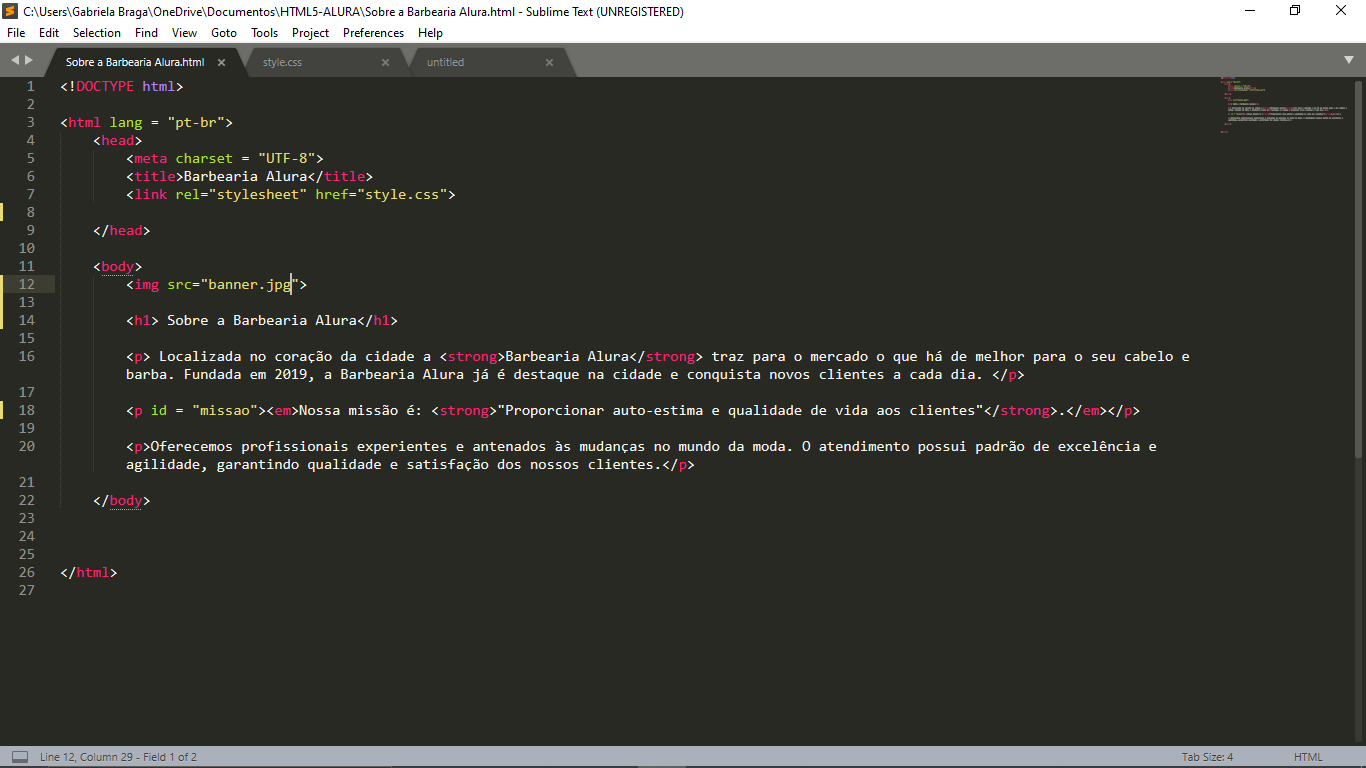Image resolution: width=1366 pixels, height=768 pixels.
Task: Click line number 1 in the gutter
Action: pos(30,86)
